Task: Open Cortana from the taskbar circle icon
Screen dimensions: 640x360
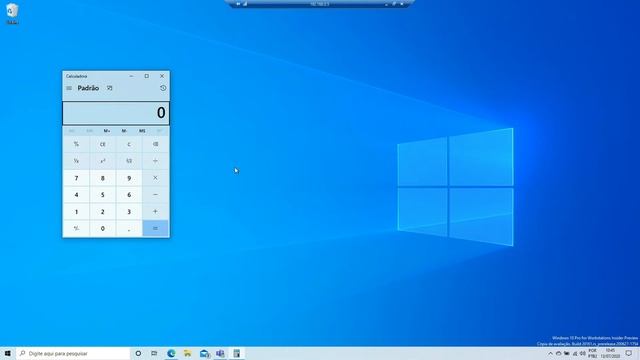Action: (138, 353)
